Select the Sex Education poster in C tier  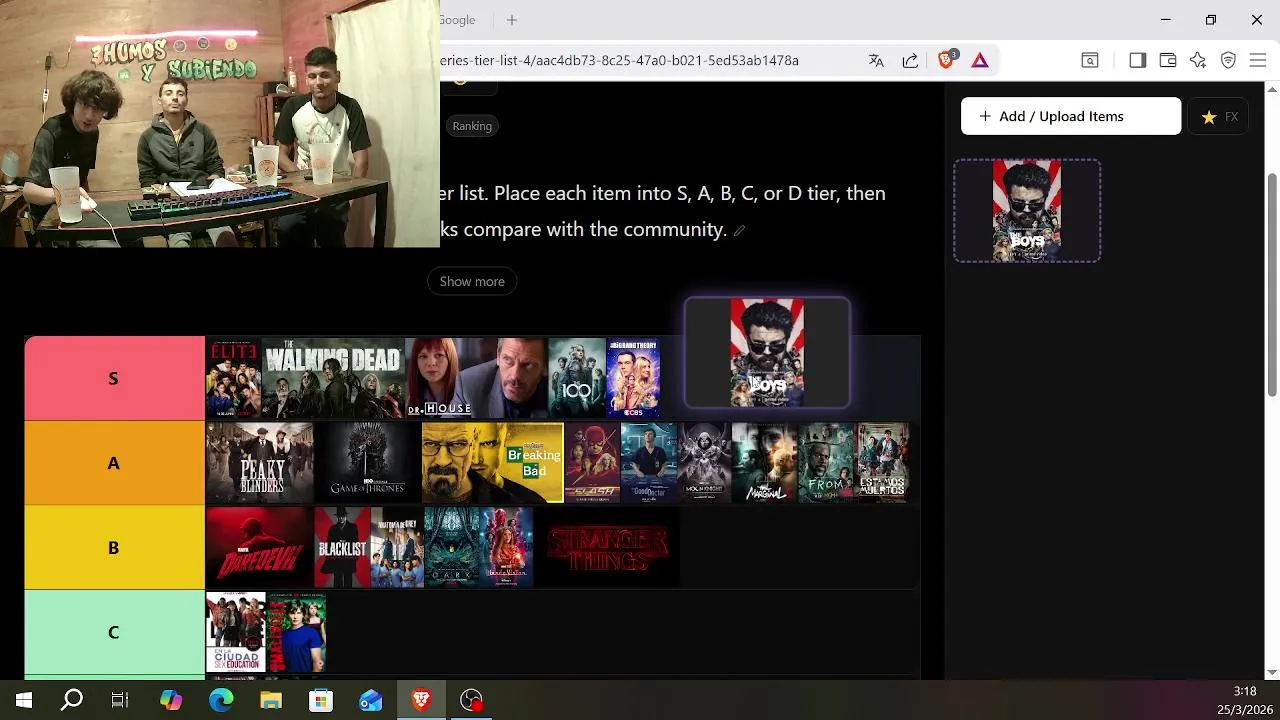click(x=236, y=632)
